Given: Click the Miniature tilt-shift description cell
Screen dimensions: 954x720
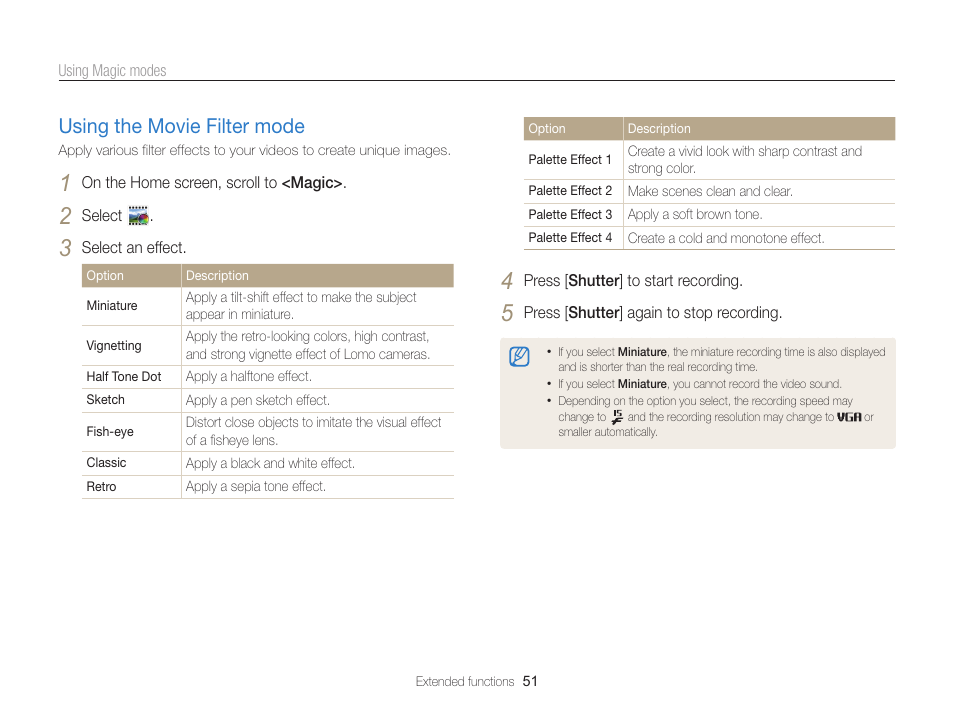Looking at the screenshot, I should [x=318, y=306].
